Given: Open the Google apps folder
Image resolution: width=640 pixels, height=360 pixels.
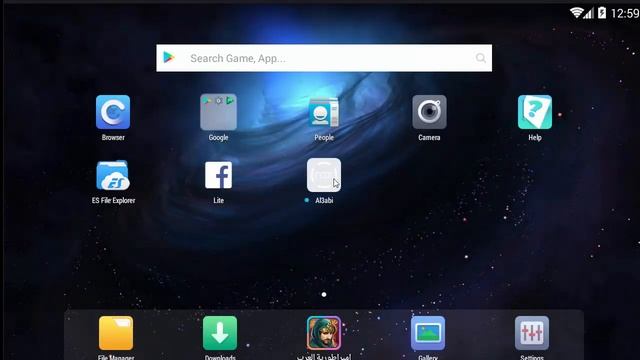Looking at the screenshot, I should (218, 112).
